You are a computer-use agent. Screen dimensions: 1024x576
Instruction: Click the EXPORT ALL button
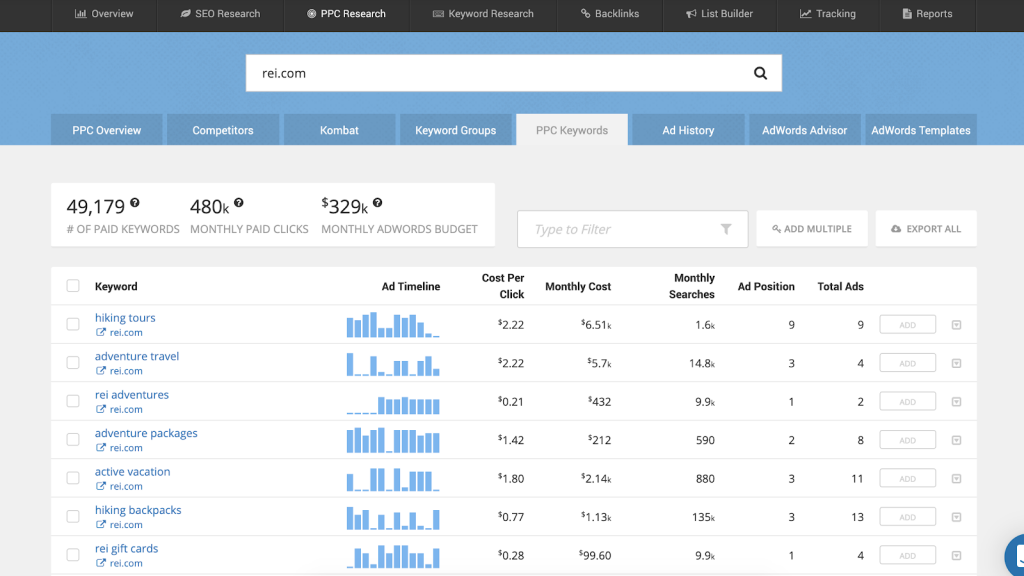926,229
